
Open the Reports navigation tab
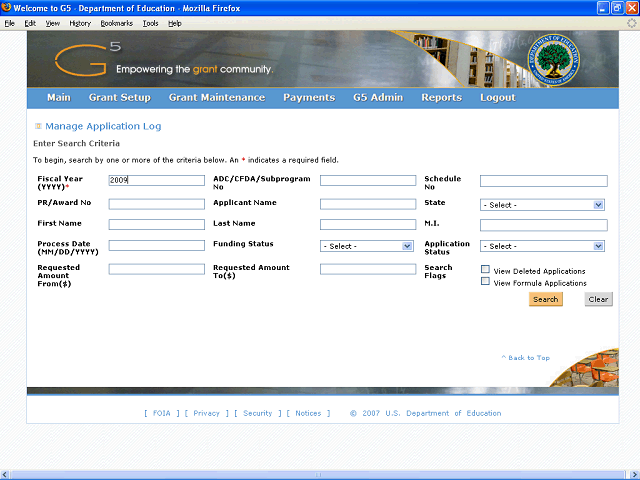[442, 98]
